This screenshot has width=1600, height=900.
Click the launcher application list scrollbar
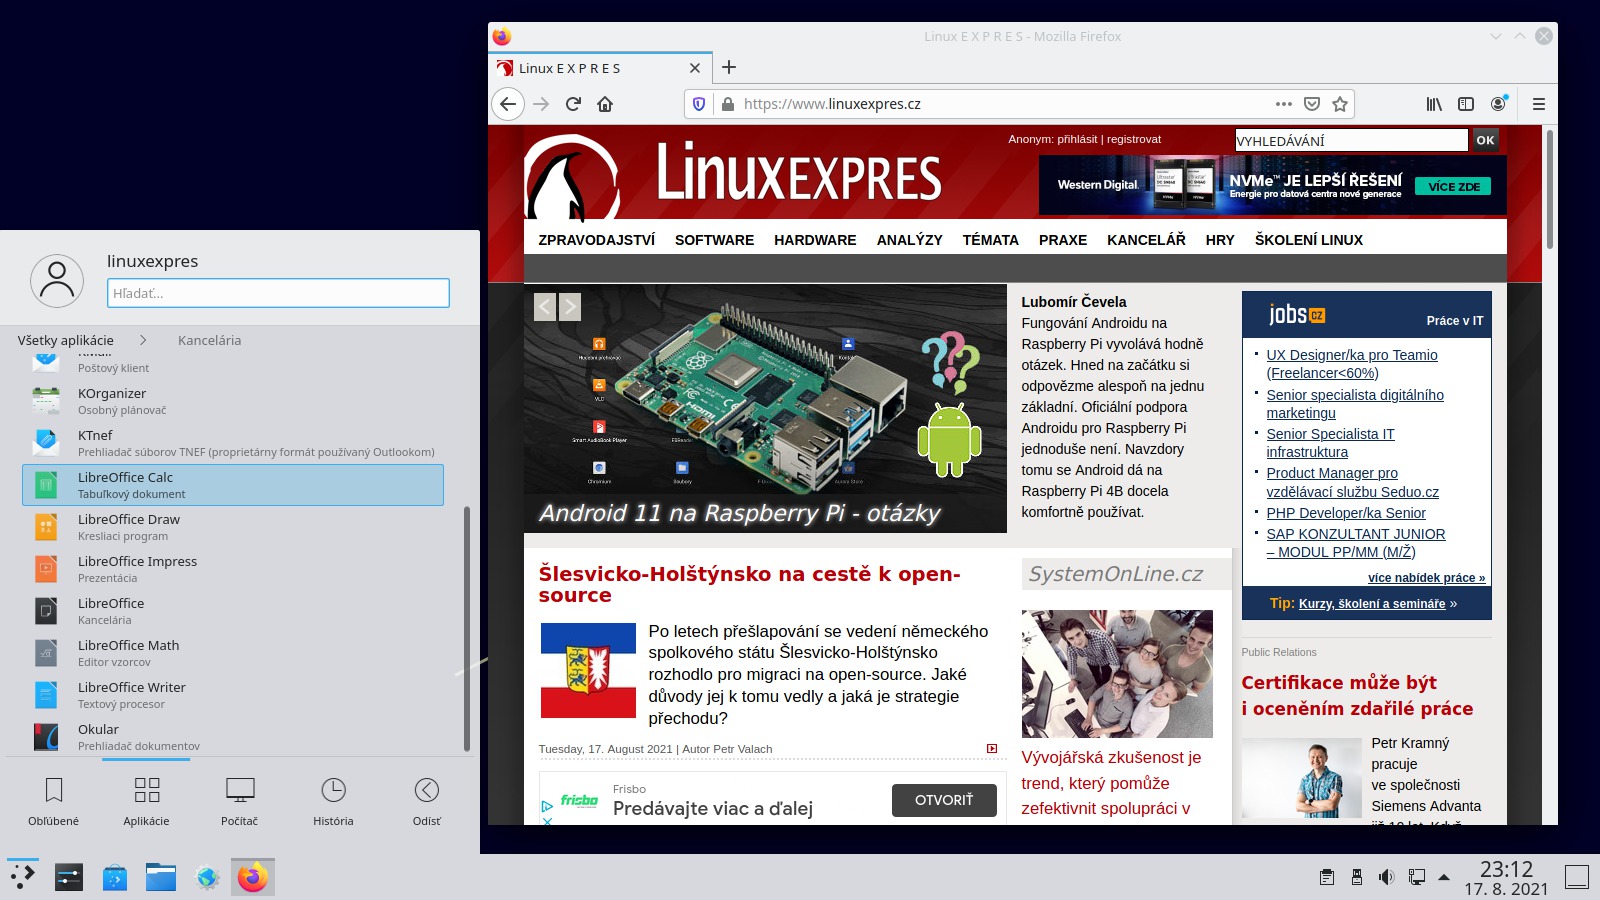pyautogui.click(x=466, y=628)
